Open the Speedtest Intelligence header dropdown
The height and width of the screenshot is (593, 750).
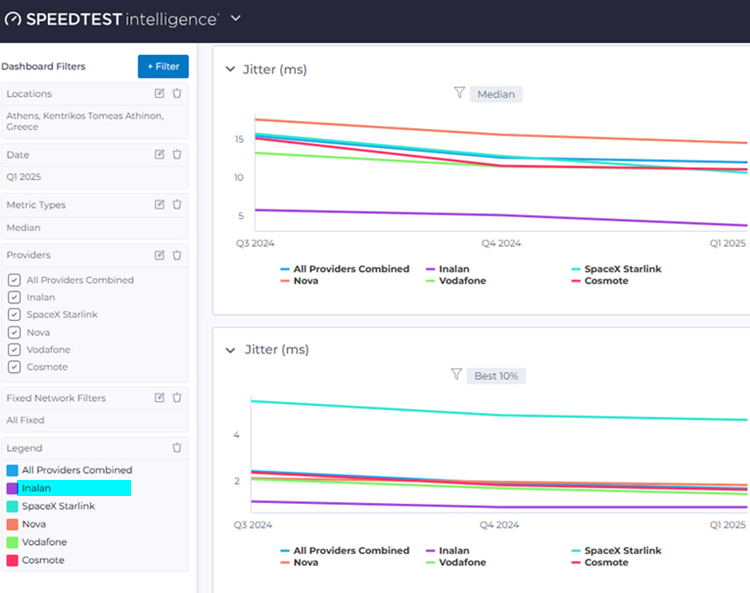pos(236,18)
